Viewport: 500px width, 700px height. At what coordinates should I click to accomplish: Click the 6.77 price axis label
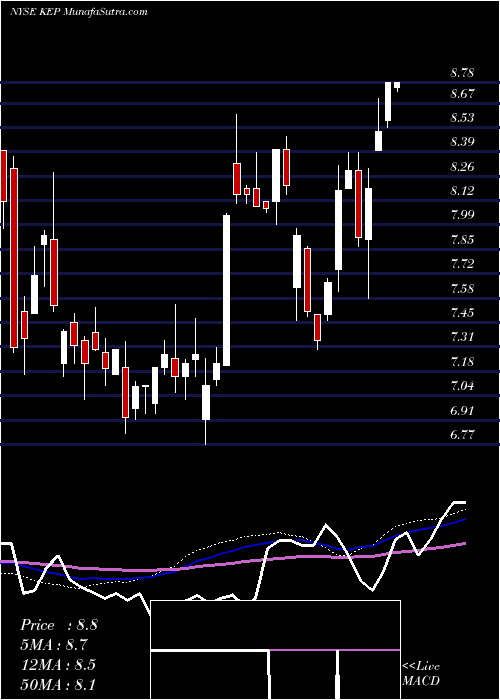(462, 434)
